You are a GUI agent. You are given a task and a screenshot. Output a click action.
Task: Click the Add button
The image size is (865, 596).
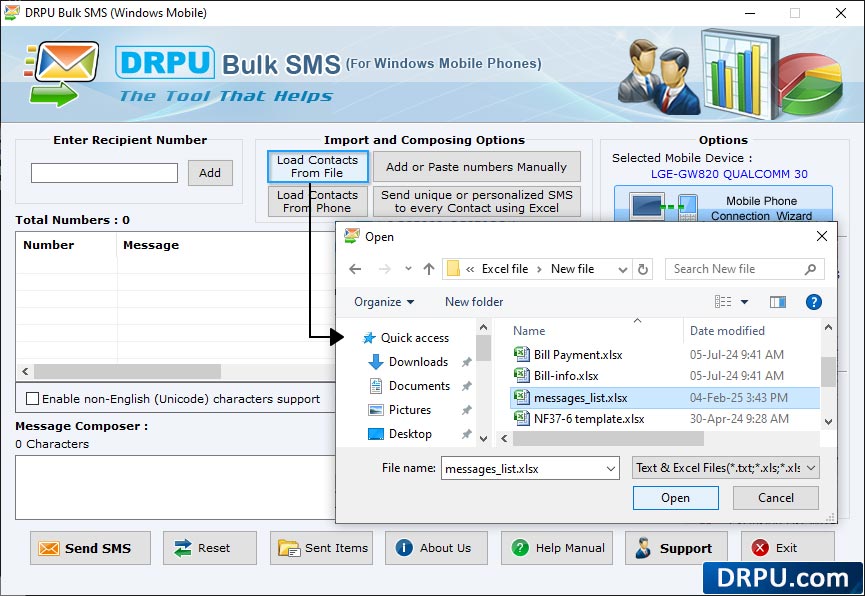click(x=210, y=173)
